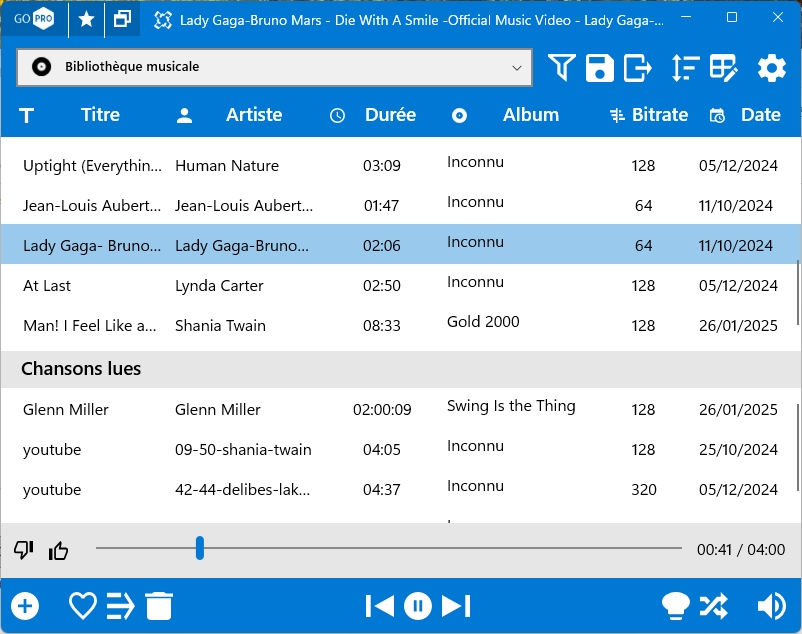802x634 pixels.
Task: Click the light bulb suggestions icon
Action: click(x=675, y=606)
